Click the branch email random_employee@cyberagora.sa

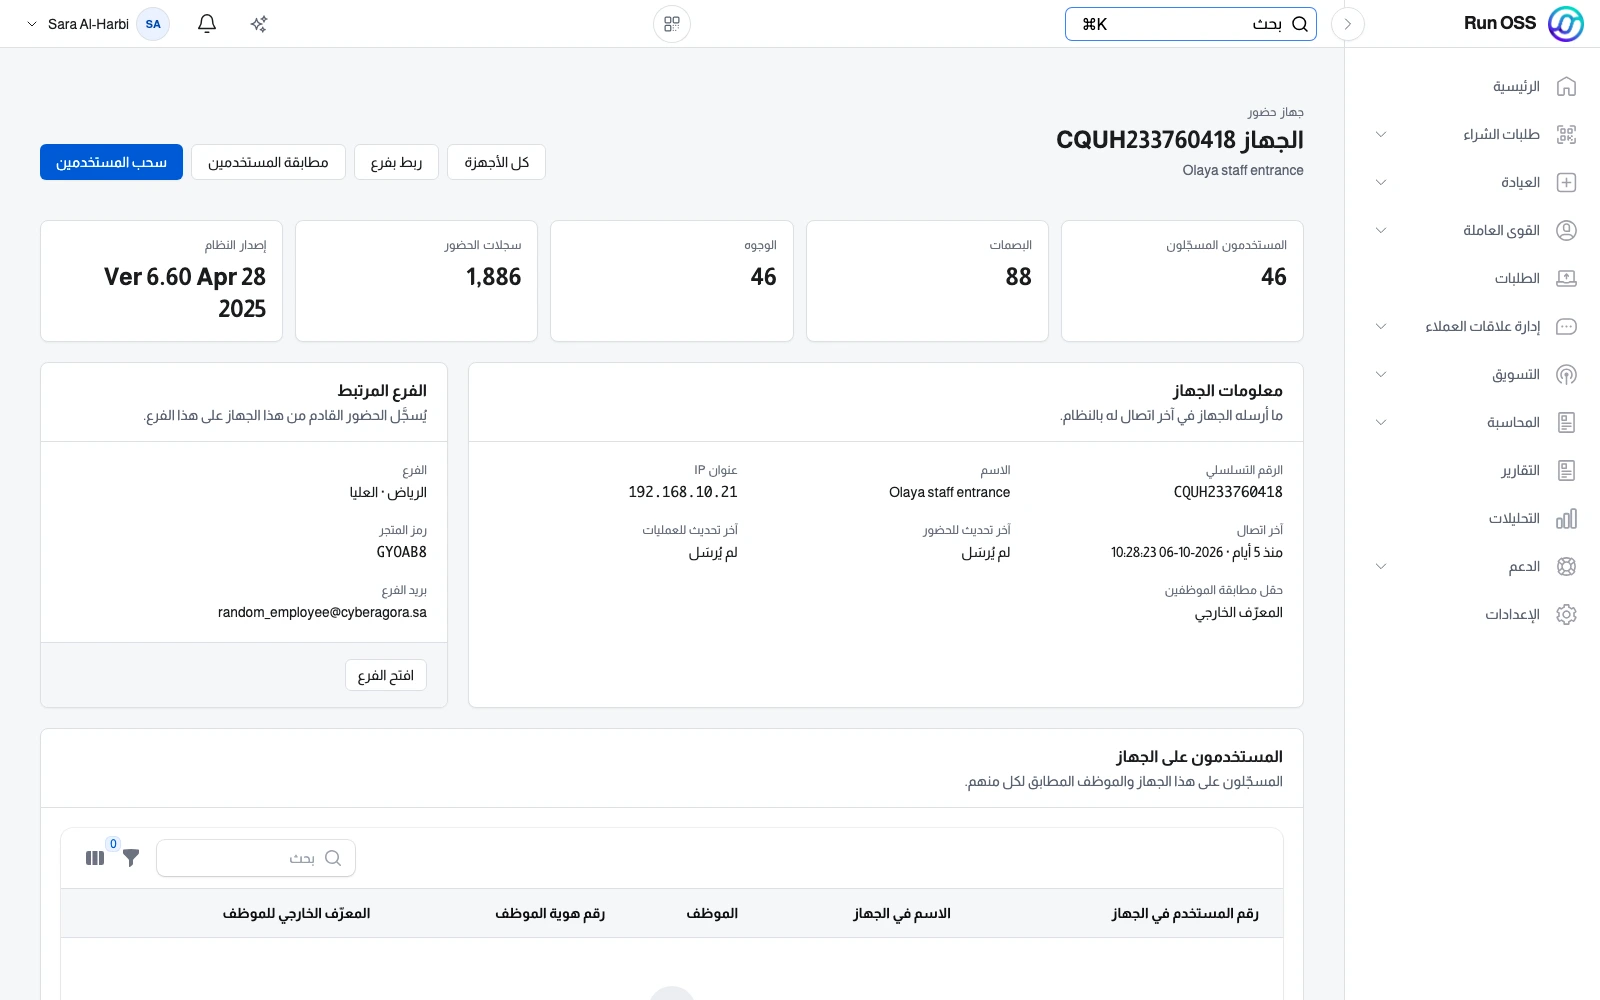(322, 612)
